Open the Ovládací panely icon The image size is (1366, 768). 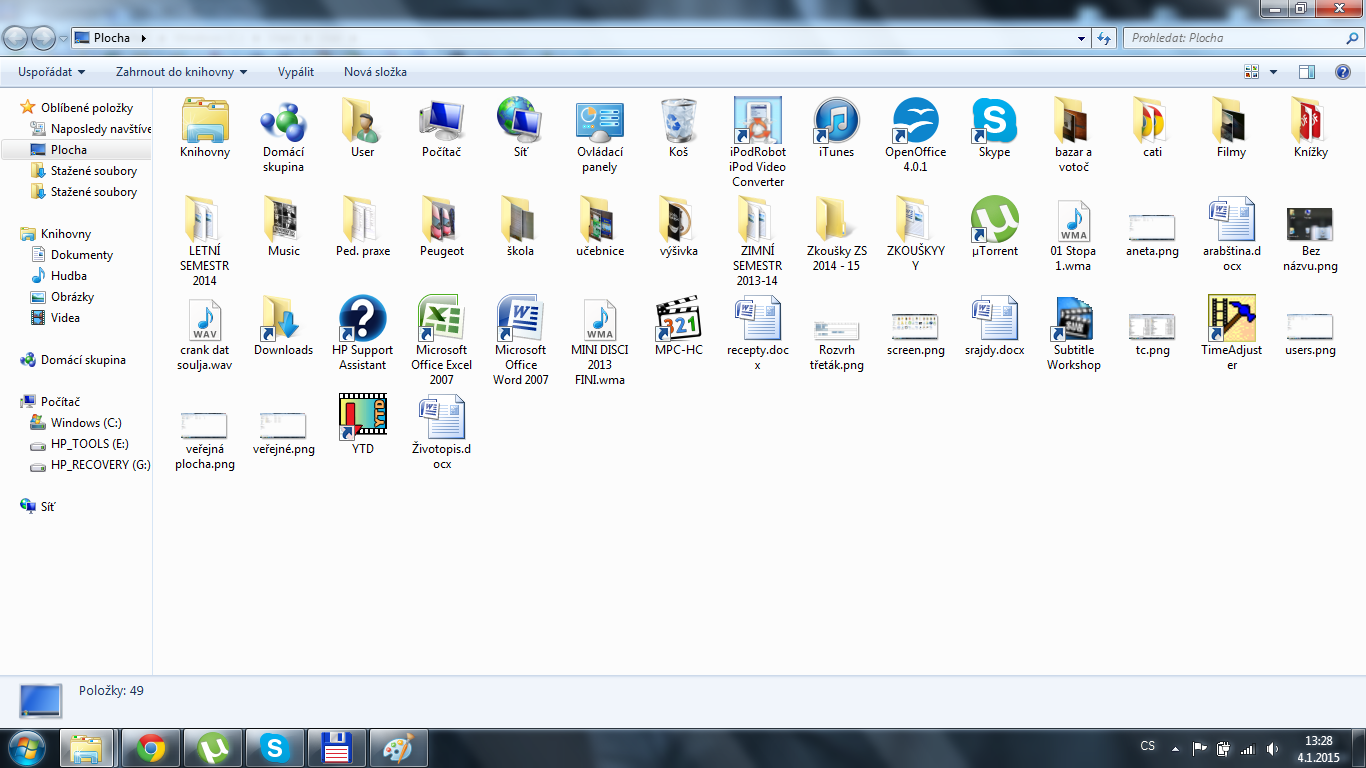(599, 121)
